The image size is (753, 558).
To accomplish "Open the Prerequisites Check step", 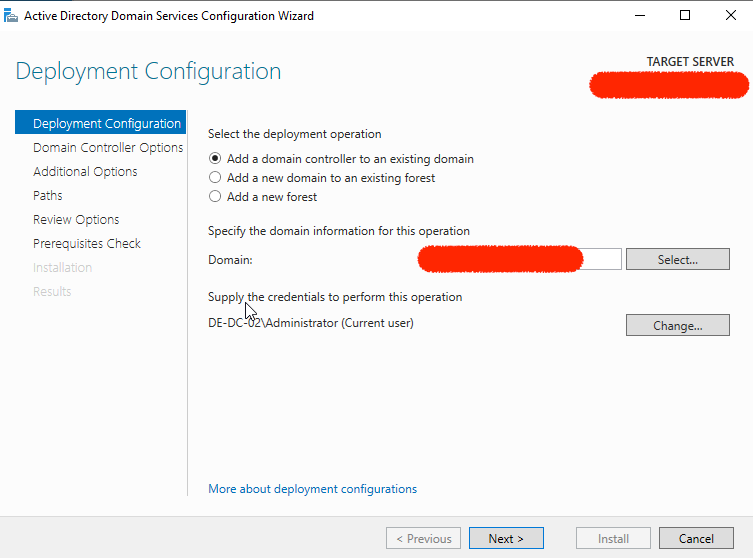I will 87,244.
